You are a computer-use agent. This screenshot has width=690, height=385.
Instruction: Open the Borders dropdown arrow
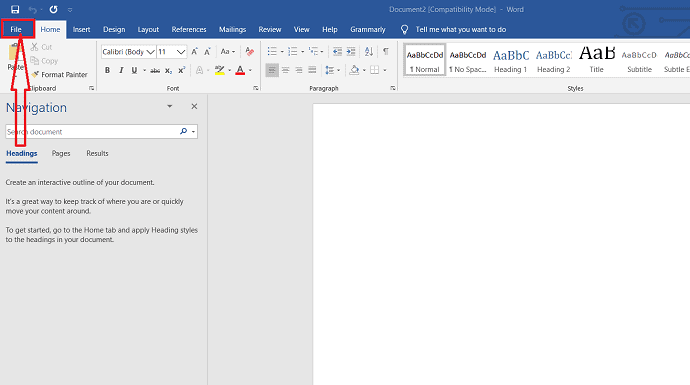tap(385, 70)
